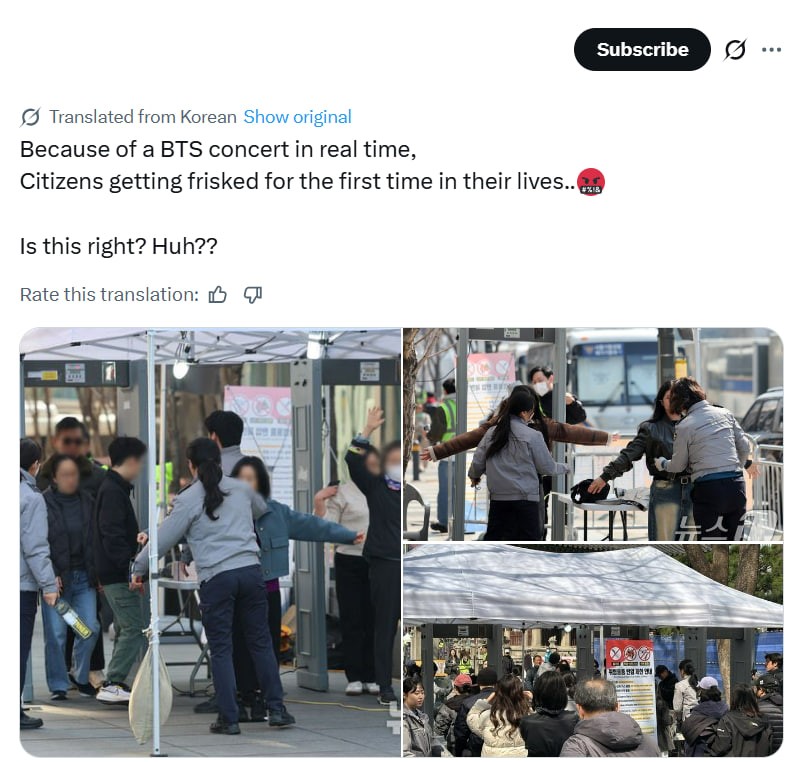Rate translation with thumbs down

pyautogui.click(x=253, y=295)
